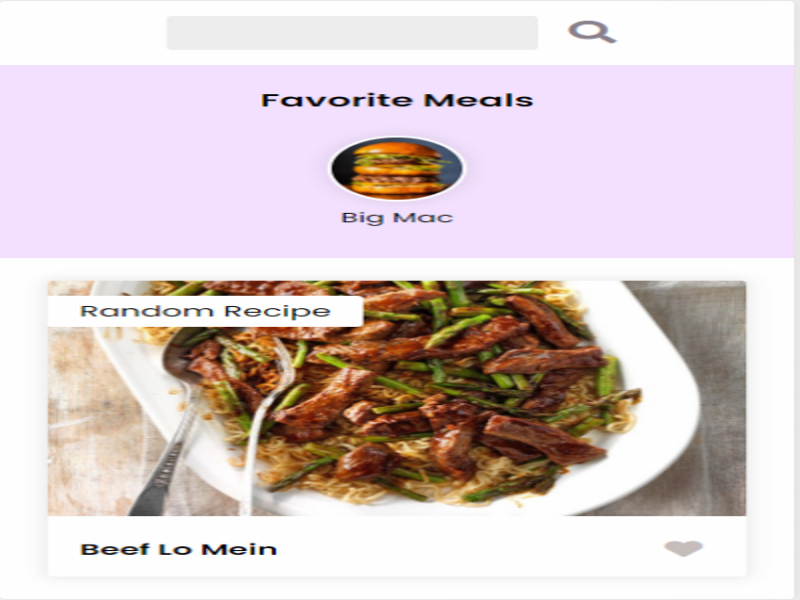Focus the empty recipe search field

[352, 33]
